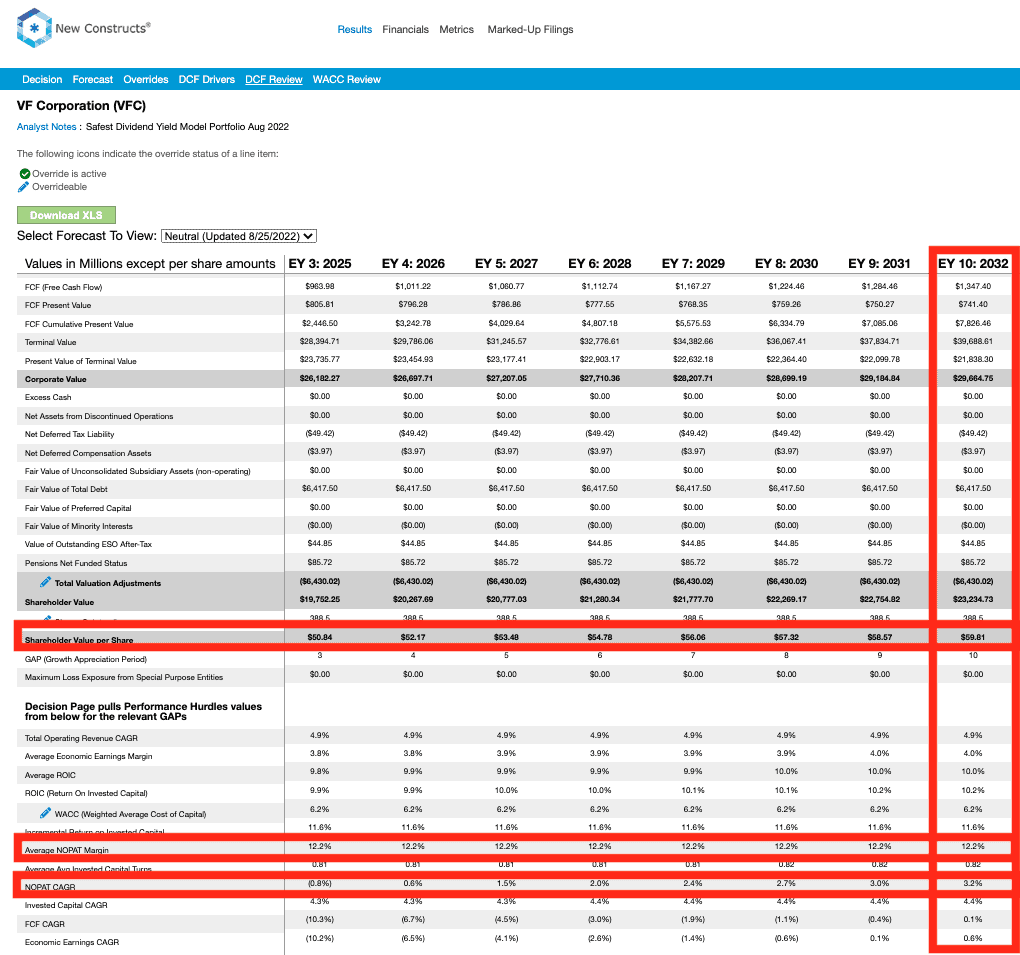Select the Corporate Value row label
The height and width of the screenshot is (955, 1020).
pos(56,379)
